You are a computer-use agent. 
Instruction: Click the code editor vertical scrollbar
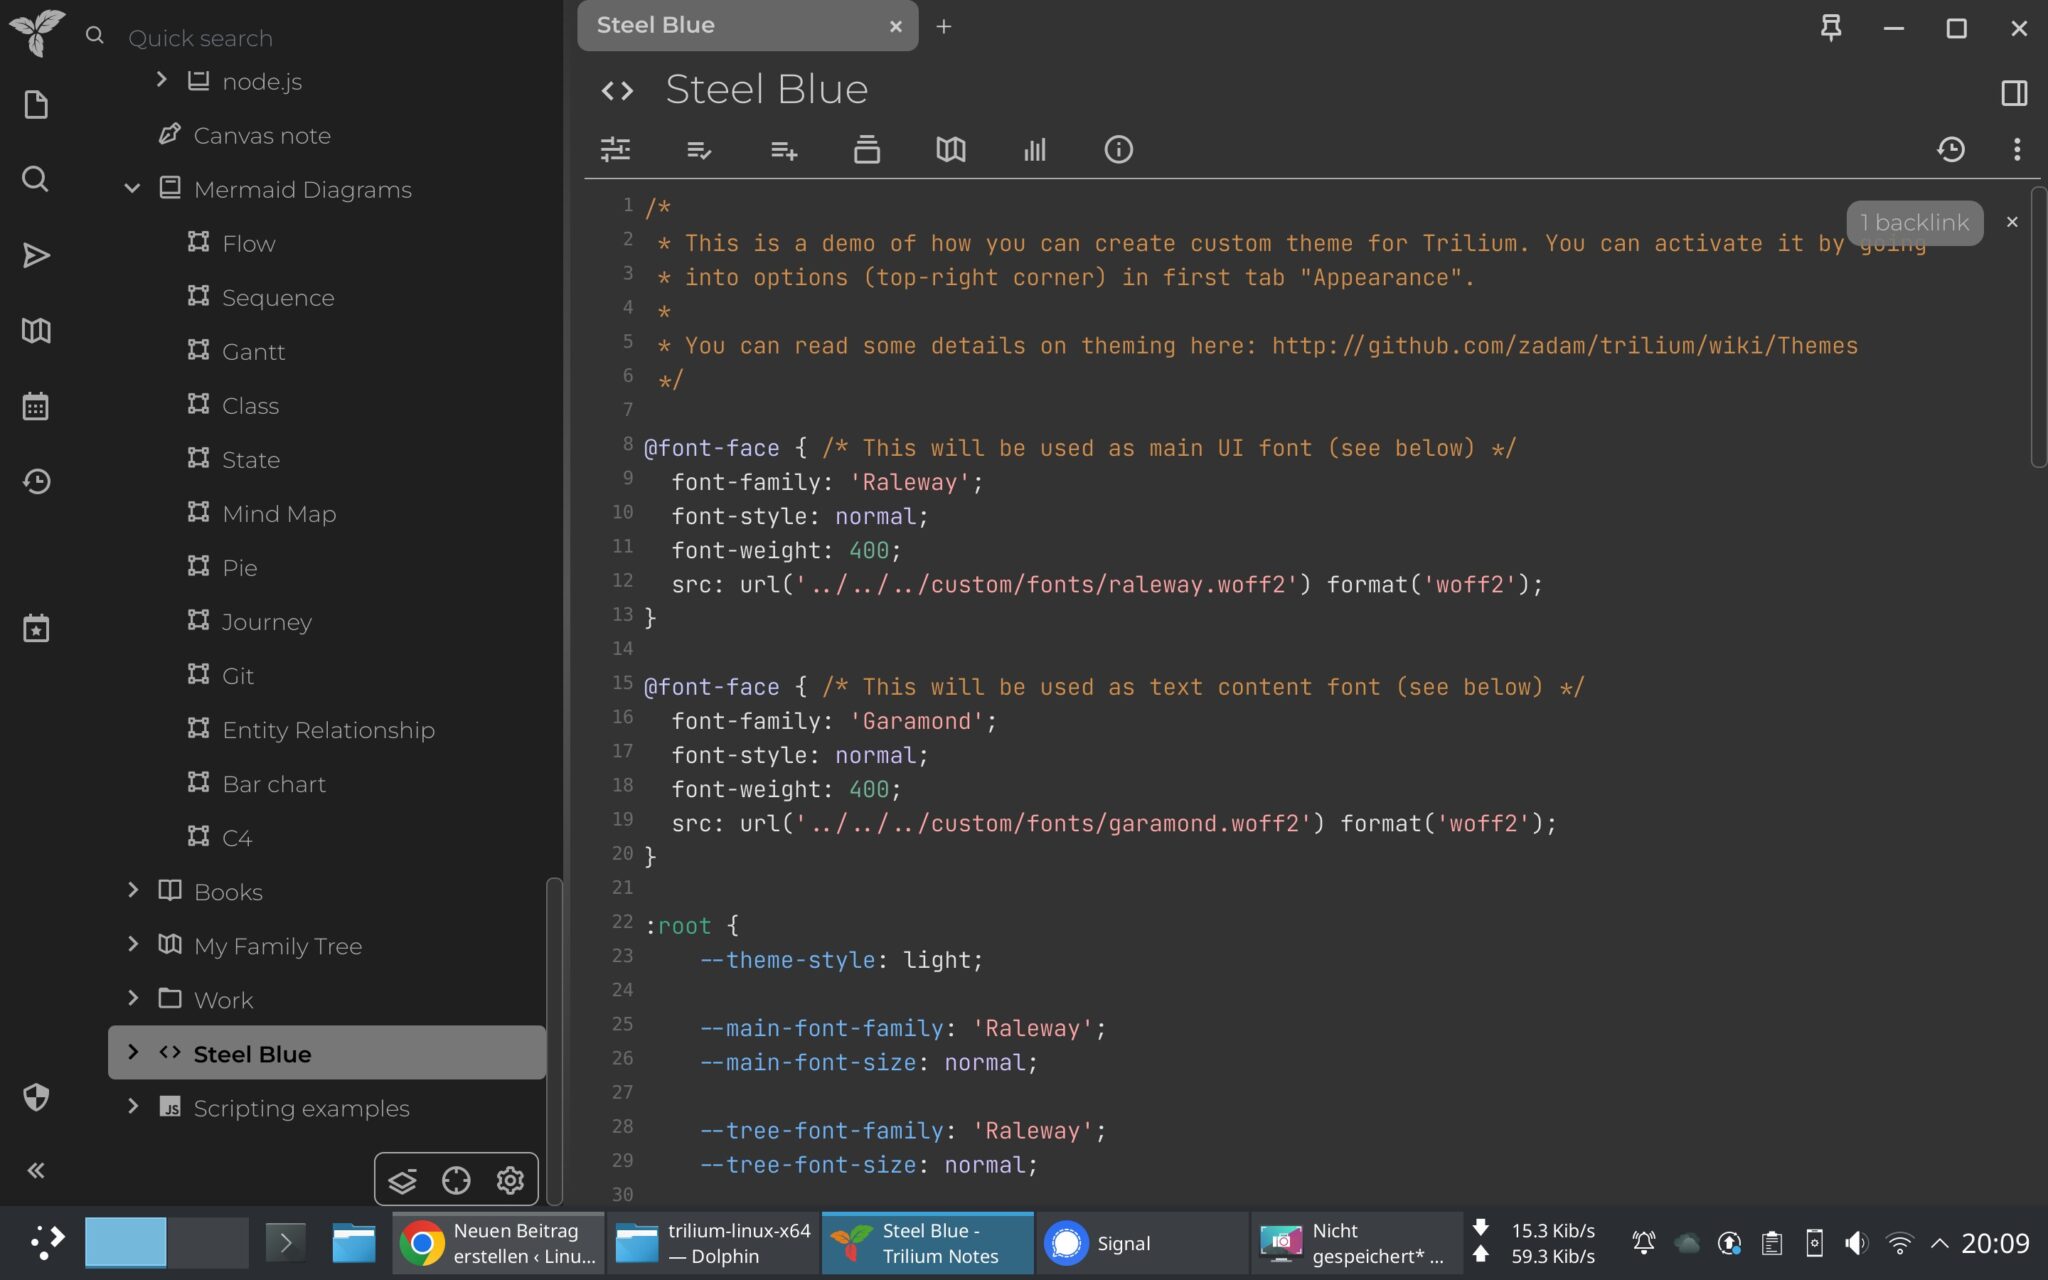pyautogui.click(x=2039, y=326)
